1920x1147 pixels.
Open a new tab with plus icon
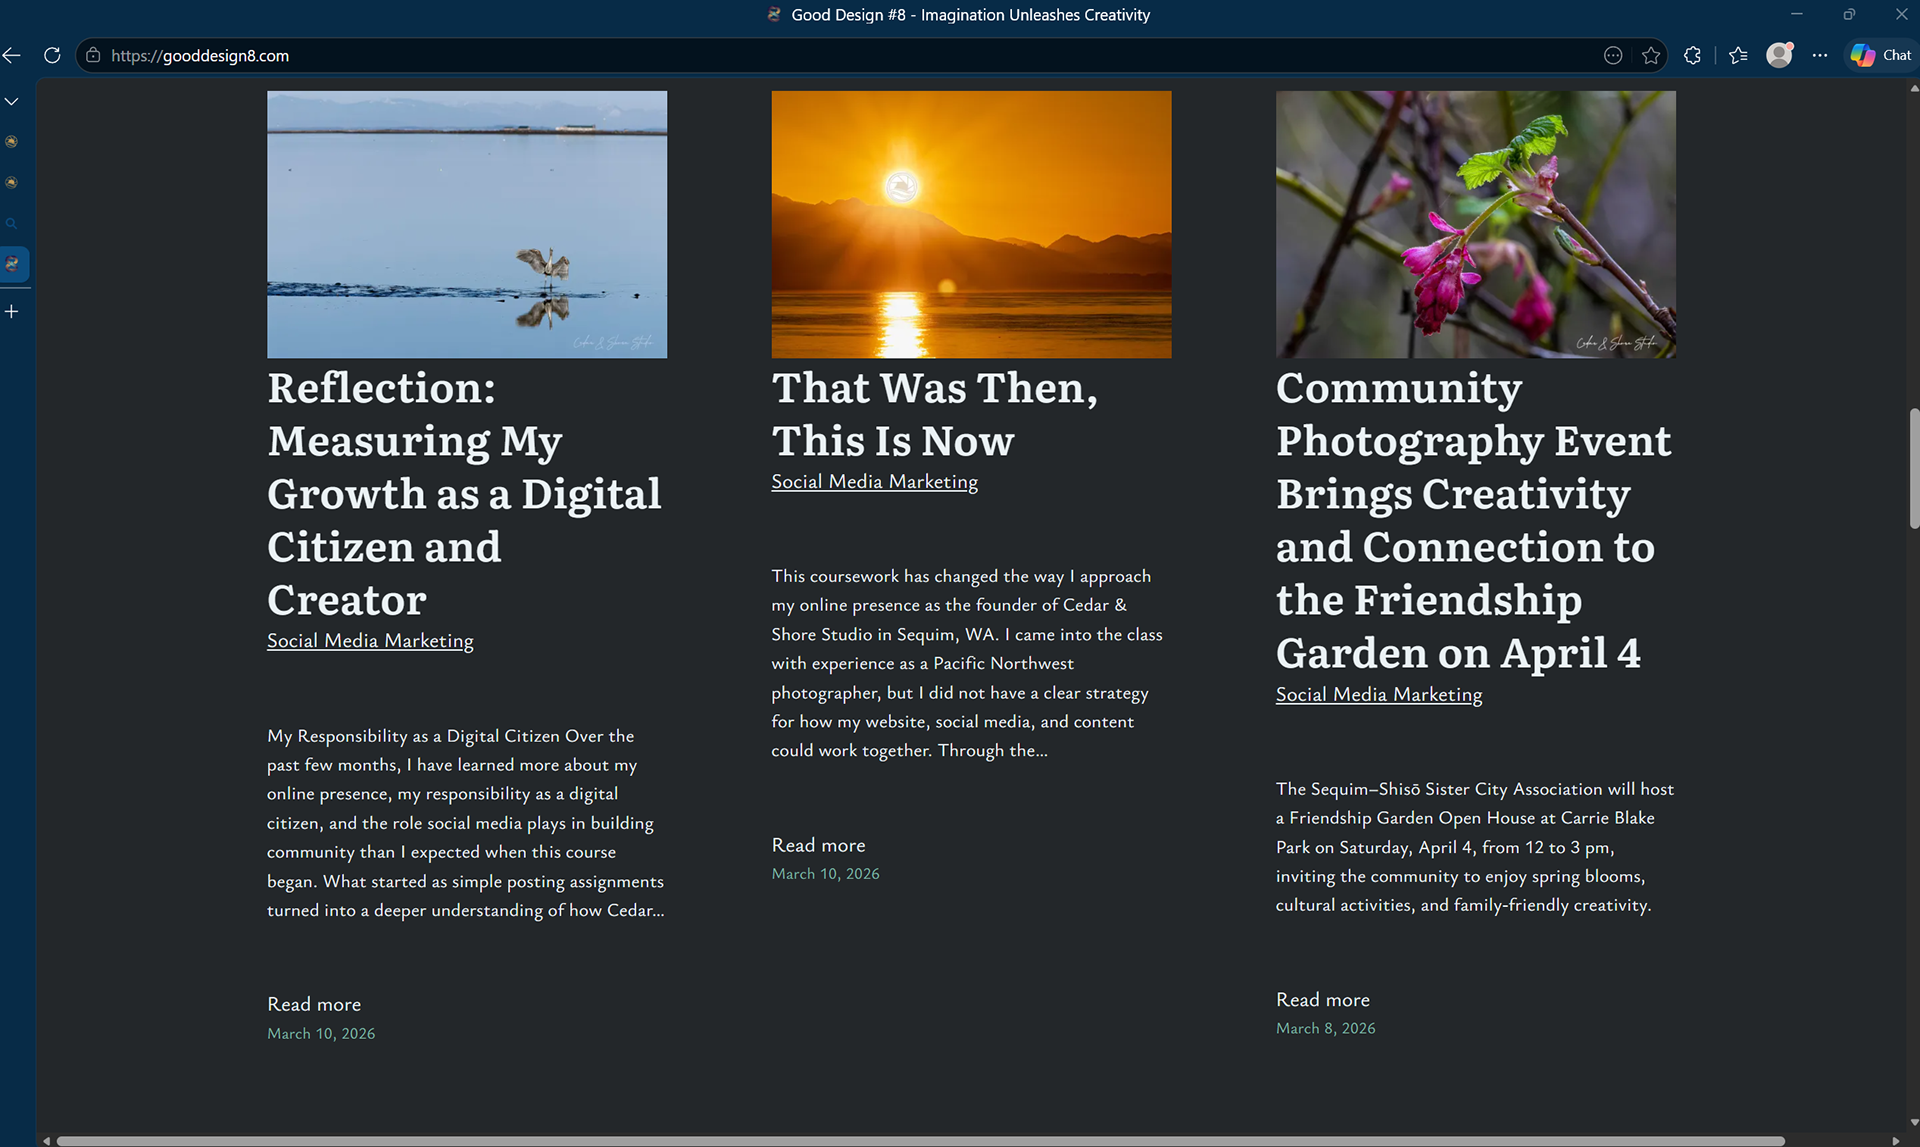pyautogui.click(x=12, y=312)
